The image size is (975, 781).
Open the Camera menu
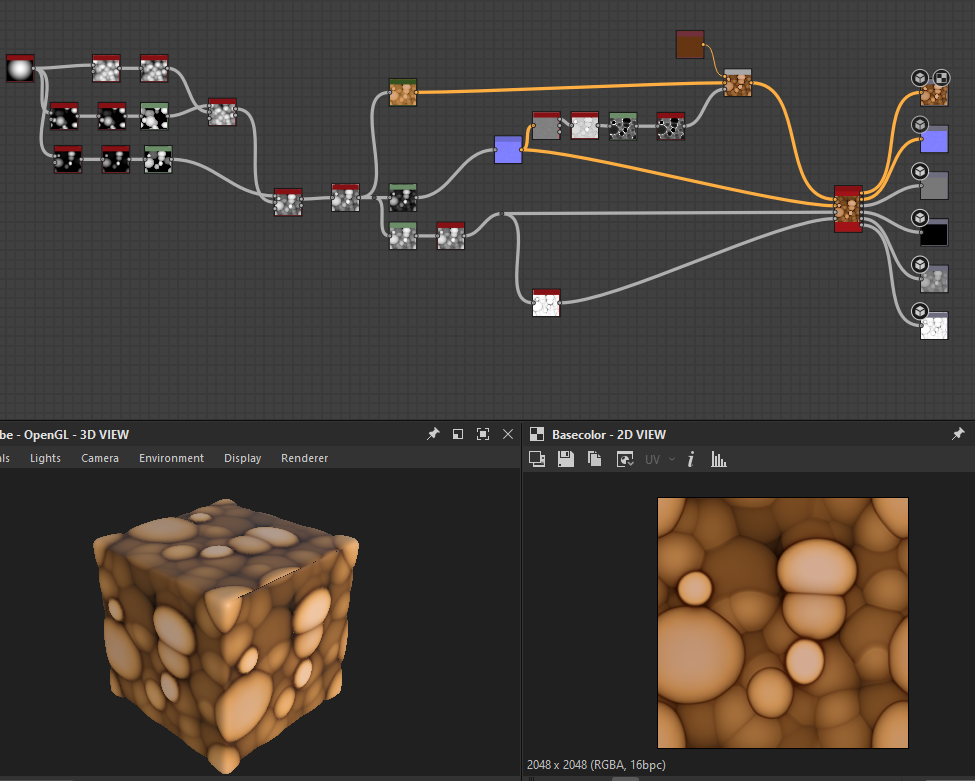pyautogui.click(x=100, y=458)
